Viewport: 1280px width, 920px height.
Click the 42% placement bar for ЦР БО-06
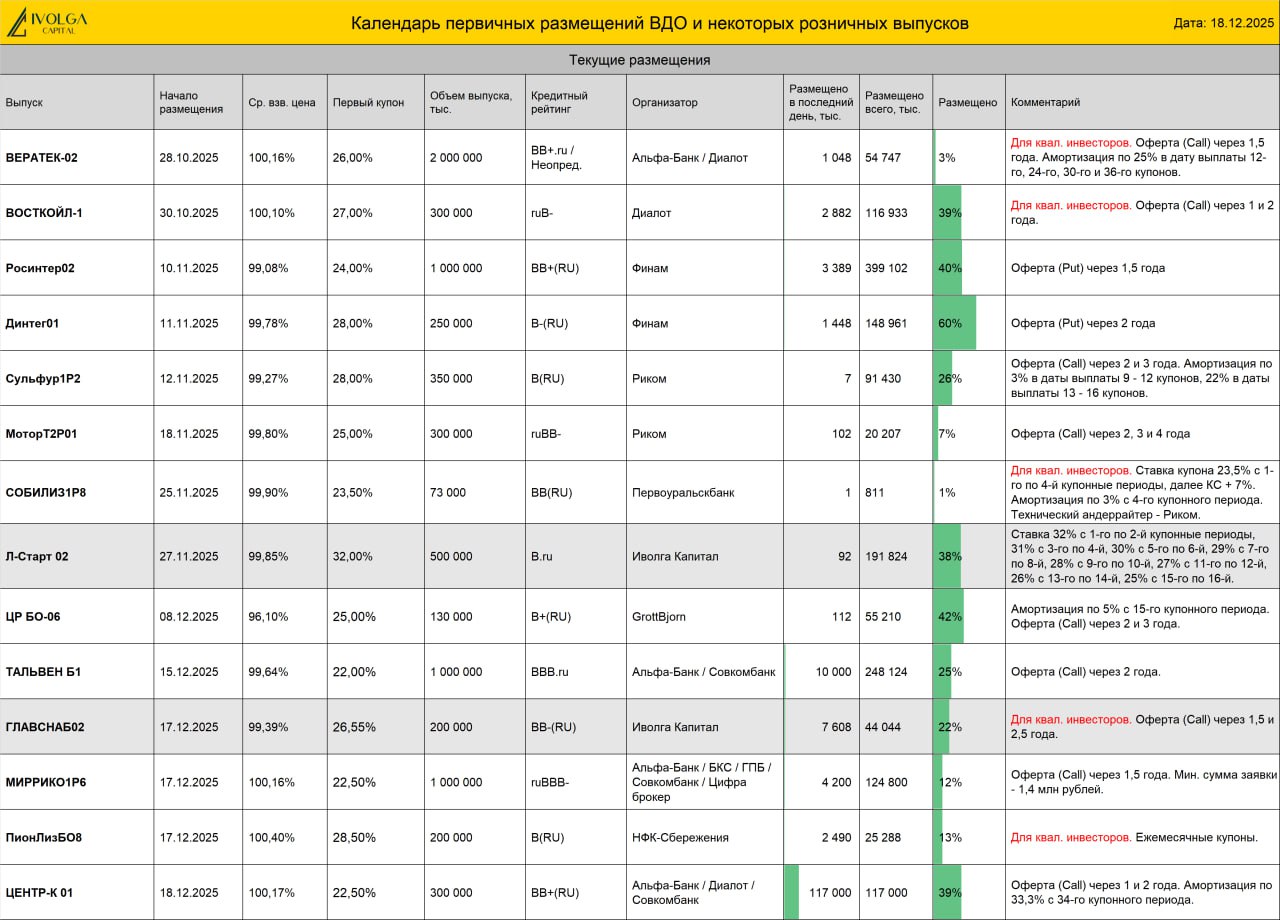click(x=948, y=616)
